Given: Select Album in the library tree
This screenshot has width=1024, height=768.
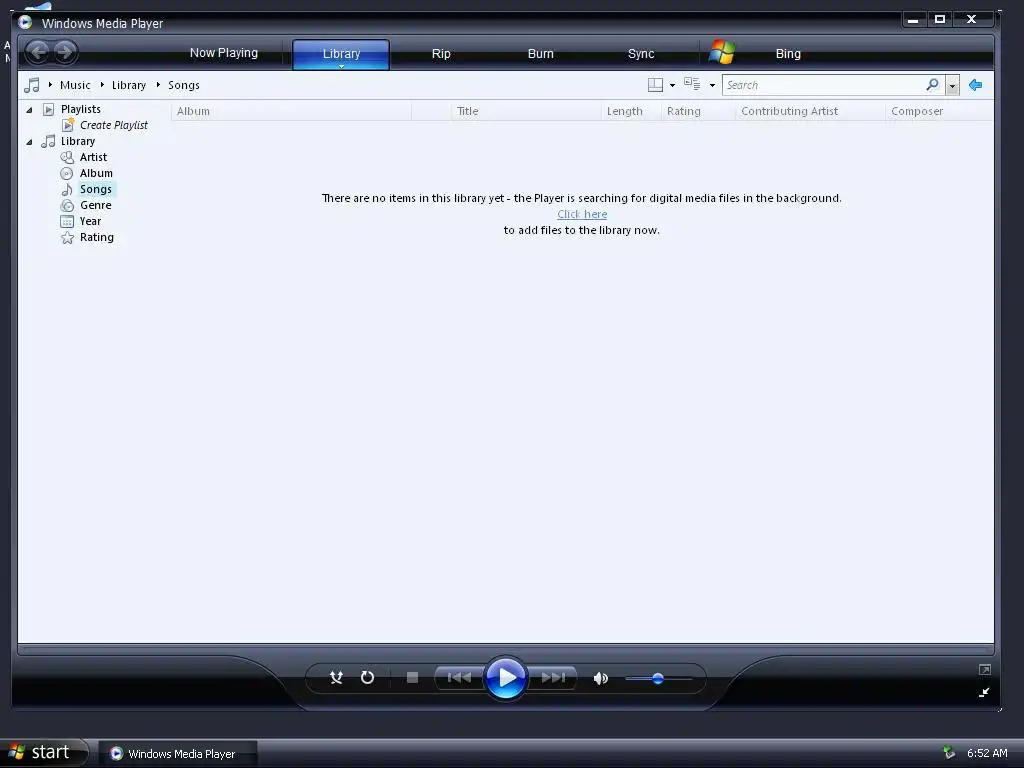Looking at the screenshot, I should click(x=96, y=173).
